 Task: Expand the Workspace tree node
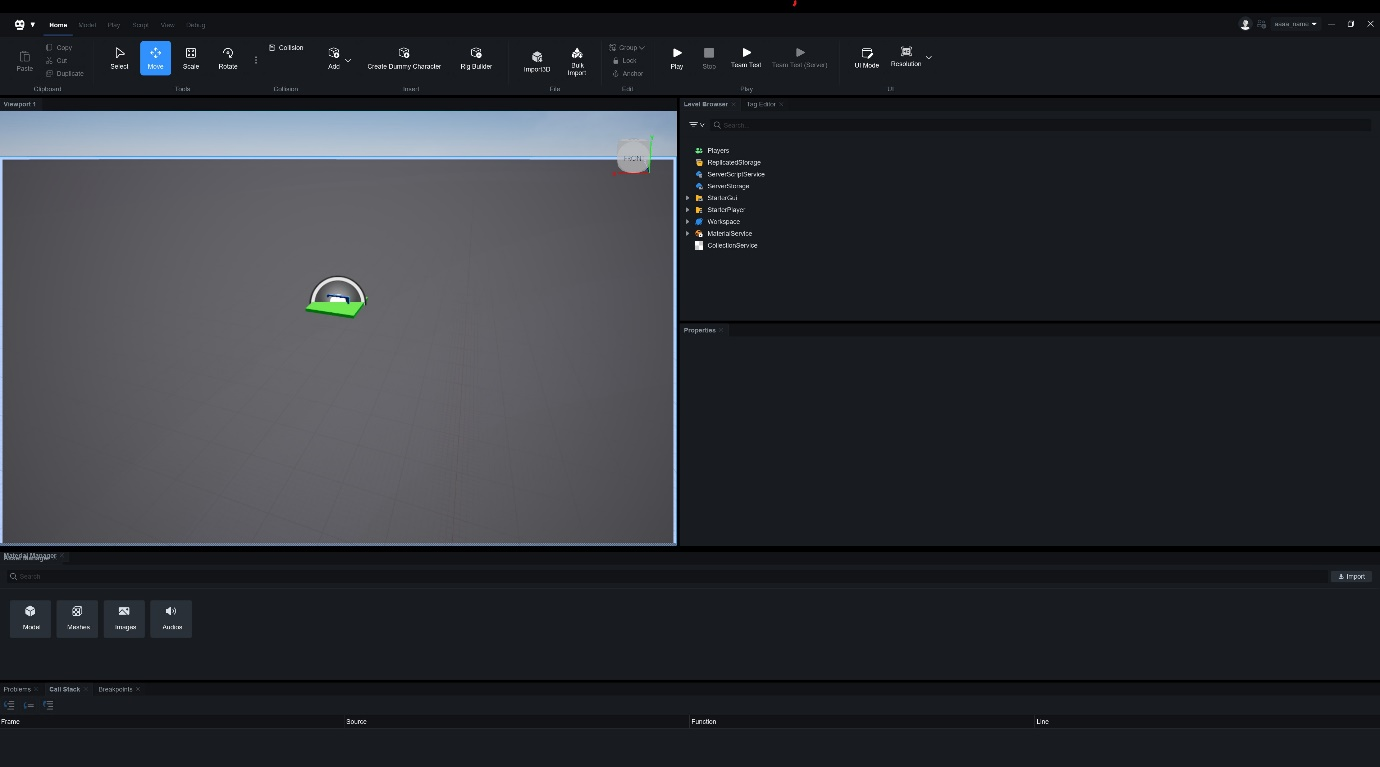click(688, 222)
